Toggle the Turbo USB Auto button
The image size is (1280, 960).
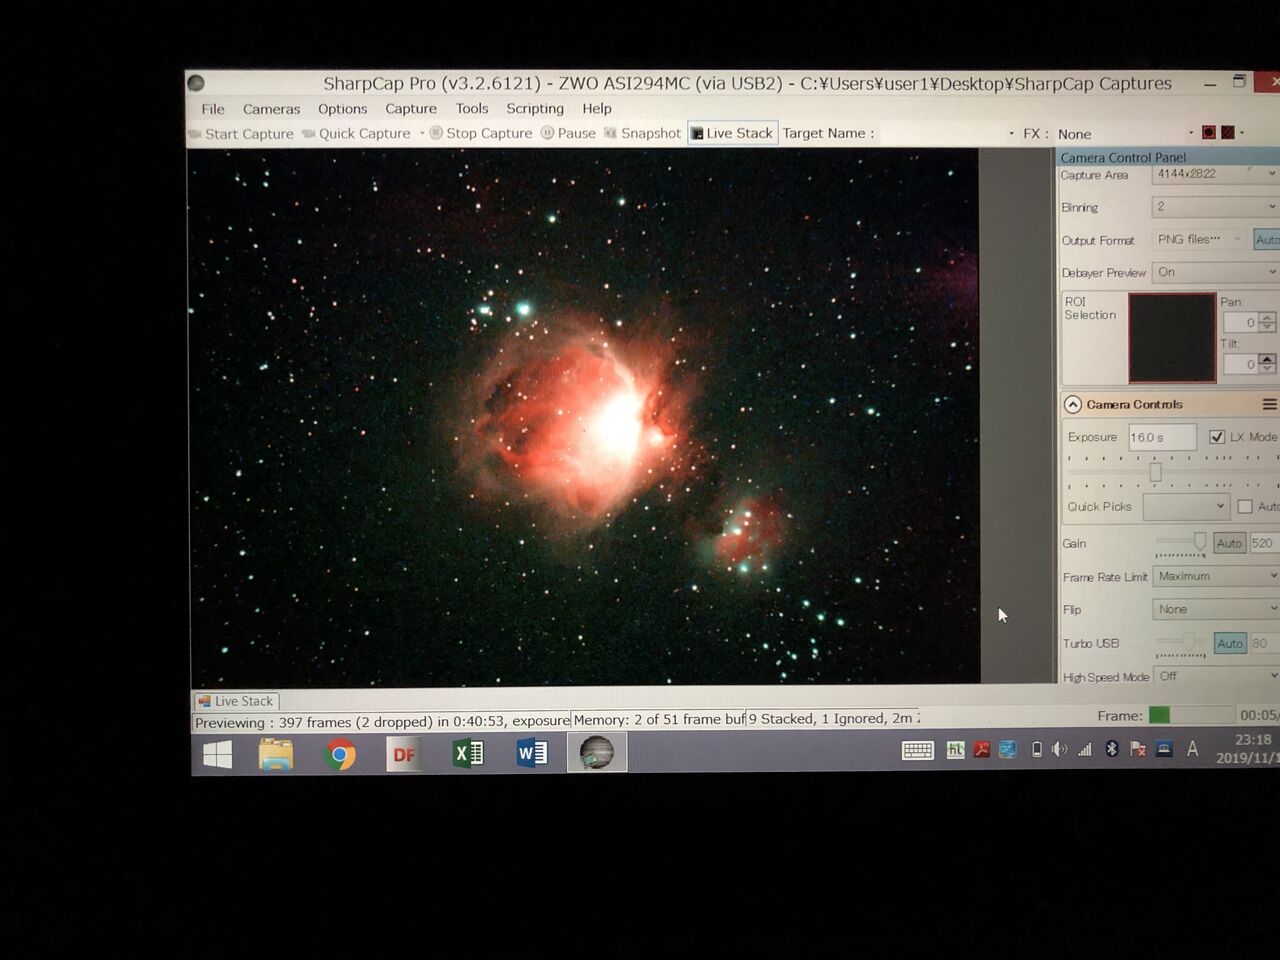[1230, 643]
